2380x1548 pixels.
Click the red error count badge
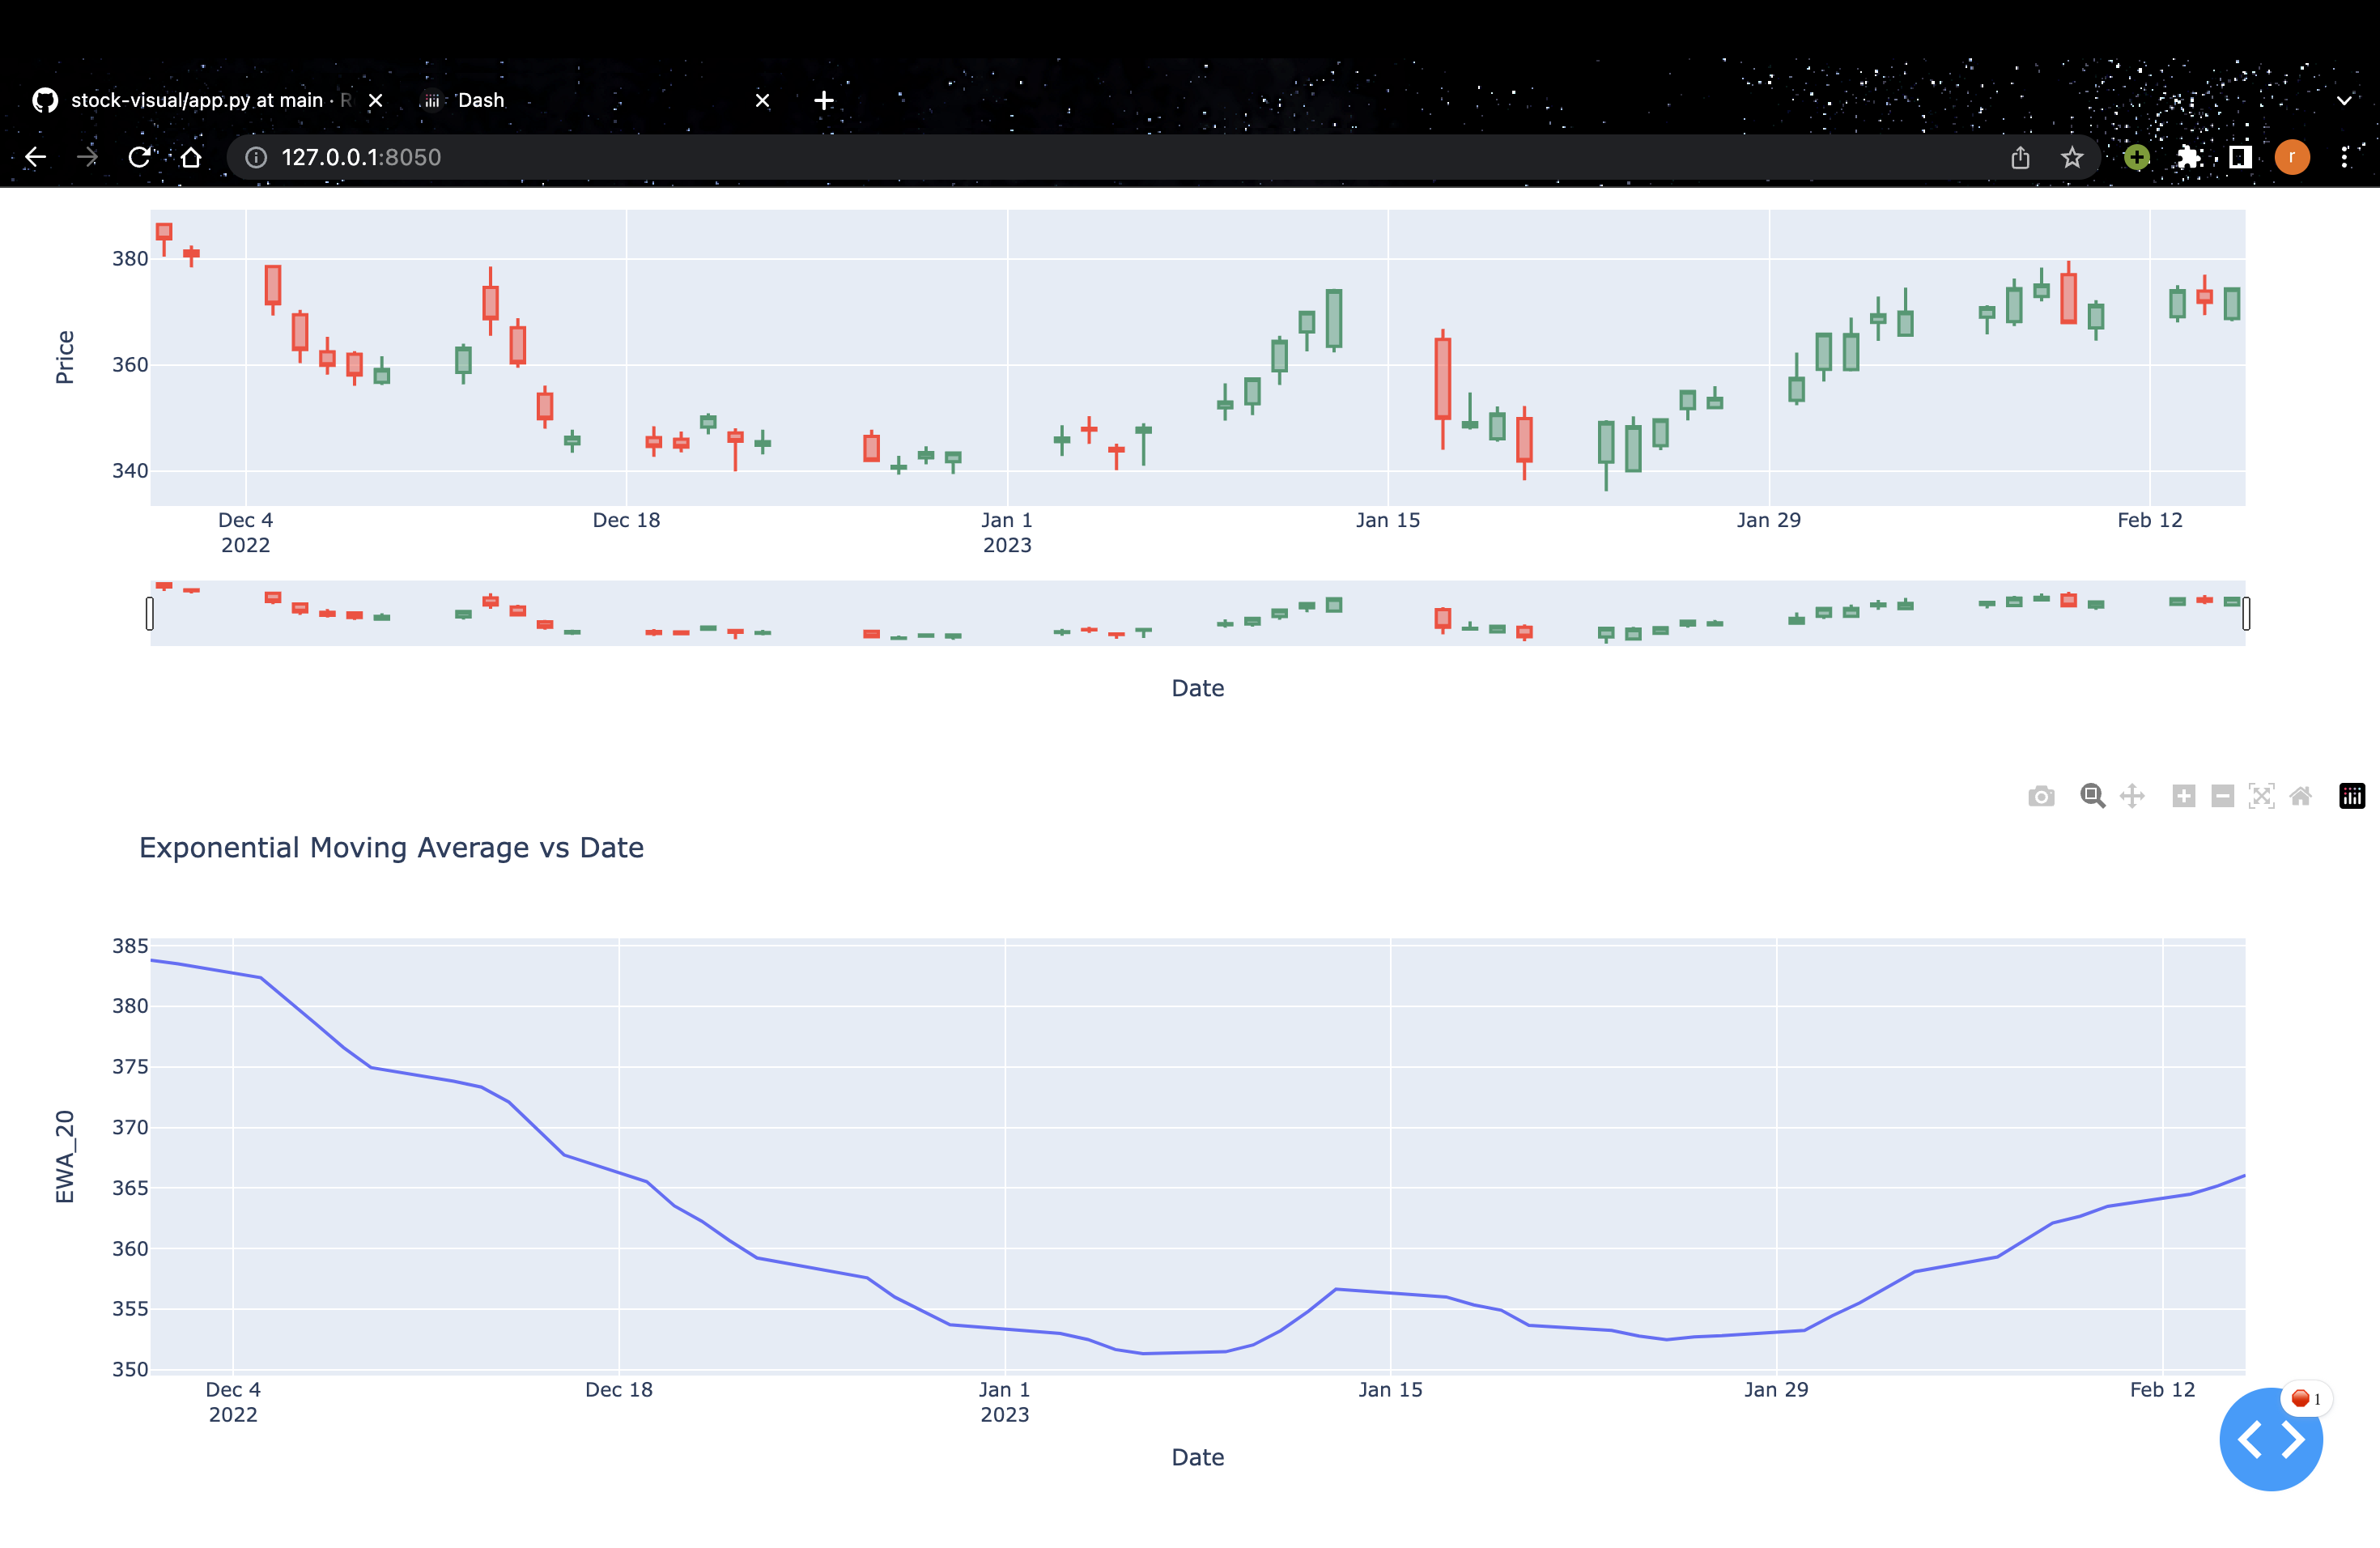[x=2306, y=1398]
